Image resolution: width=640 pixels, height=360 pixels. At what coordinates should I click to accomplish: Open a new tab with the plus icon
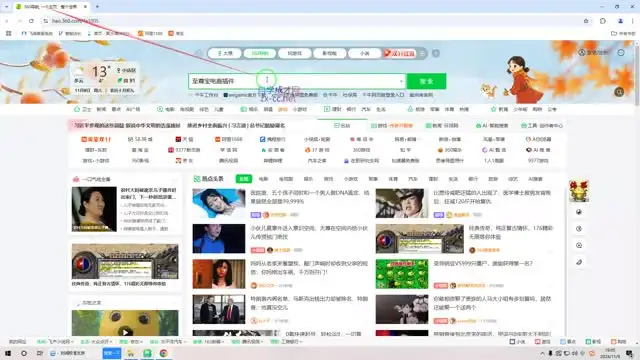click(x=98, y=7)
